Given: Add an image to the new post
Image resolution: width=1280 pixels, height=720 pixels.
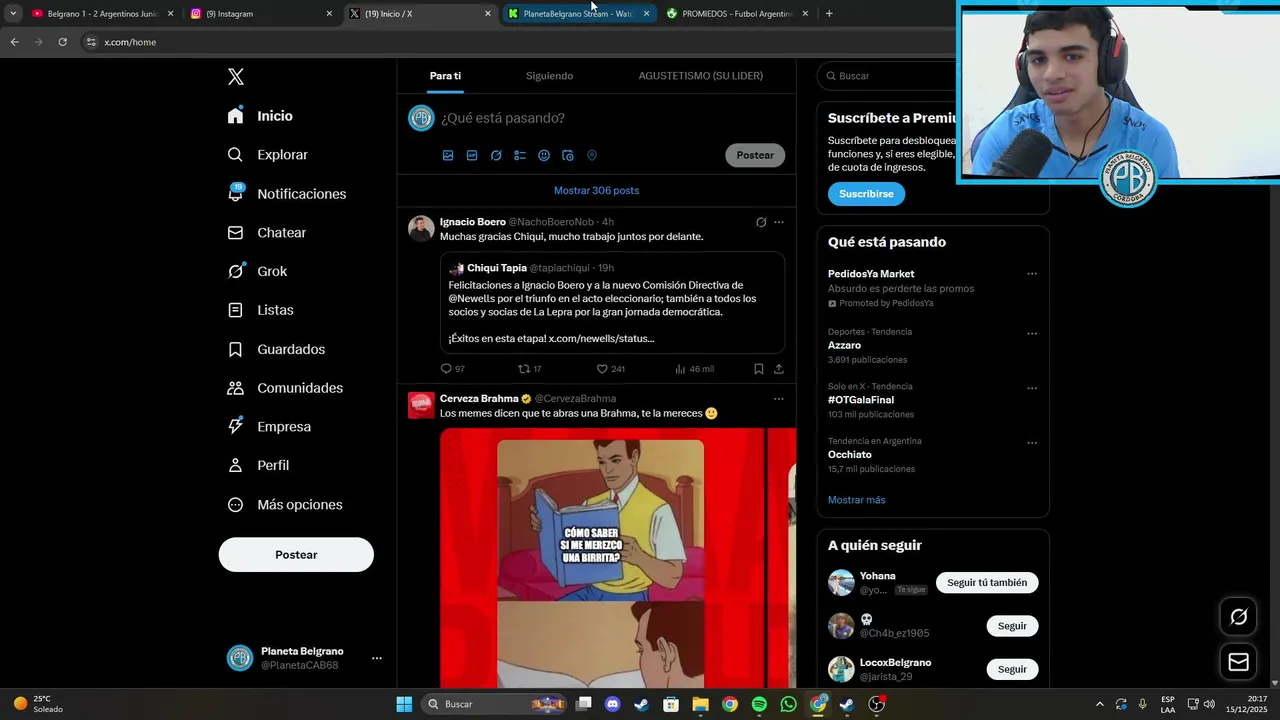Looking at the screenshot, I should point(448,155).
